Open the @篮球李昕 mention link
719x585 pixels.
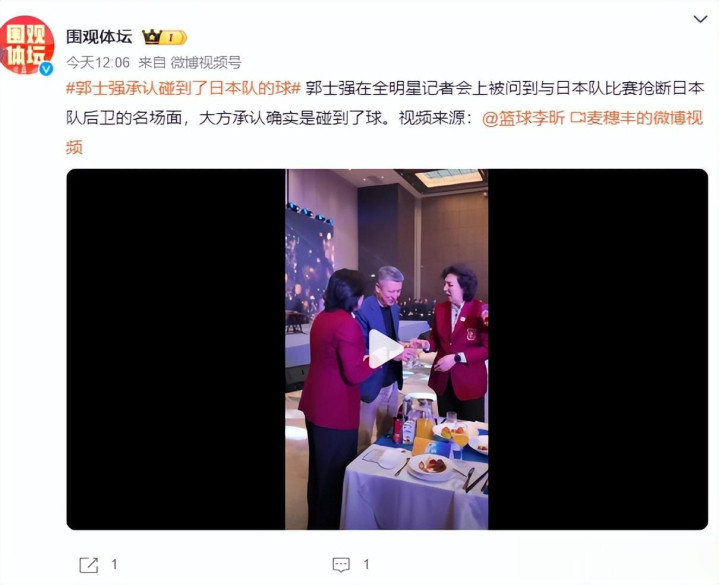point(523,118)
